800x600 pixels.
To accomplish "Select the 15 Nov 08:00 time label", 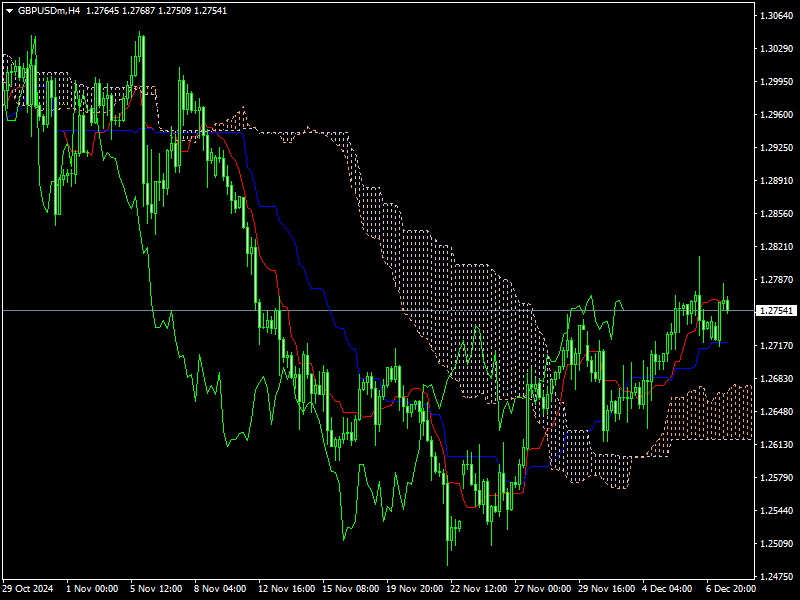I will click(x=351, y=589).
